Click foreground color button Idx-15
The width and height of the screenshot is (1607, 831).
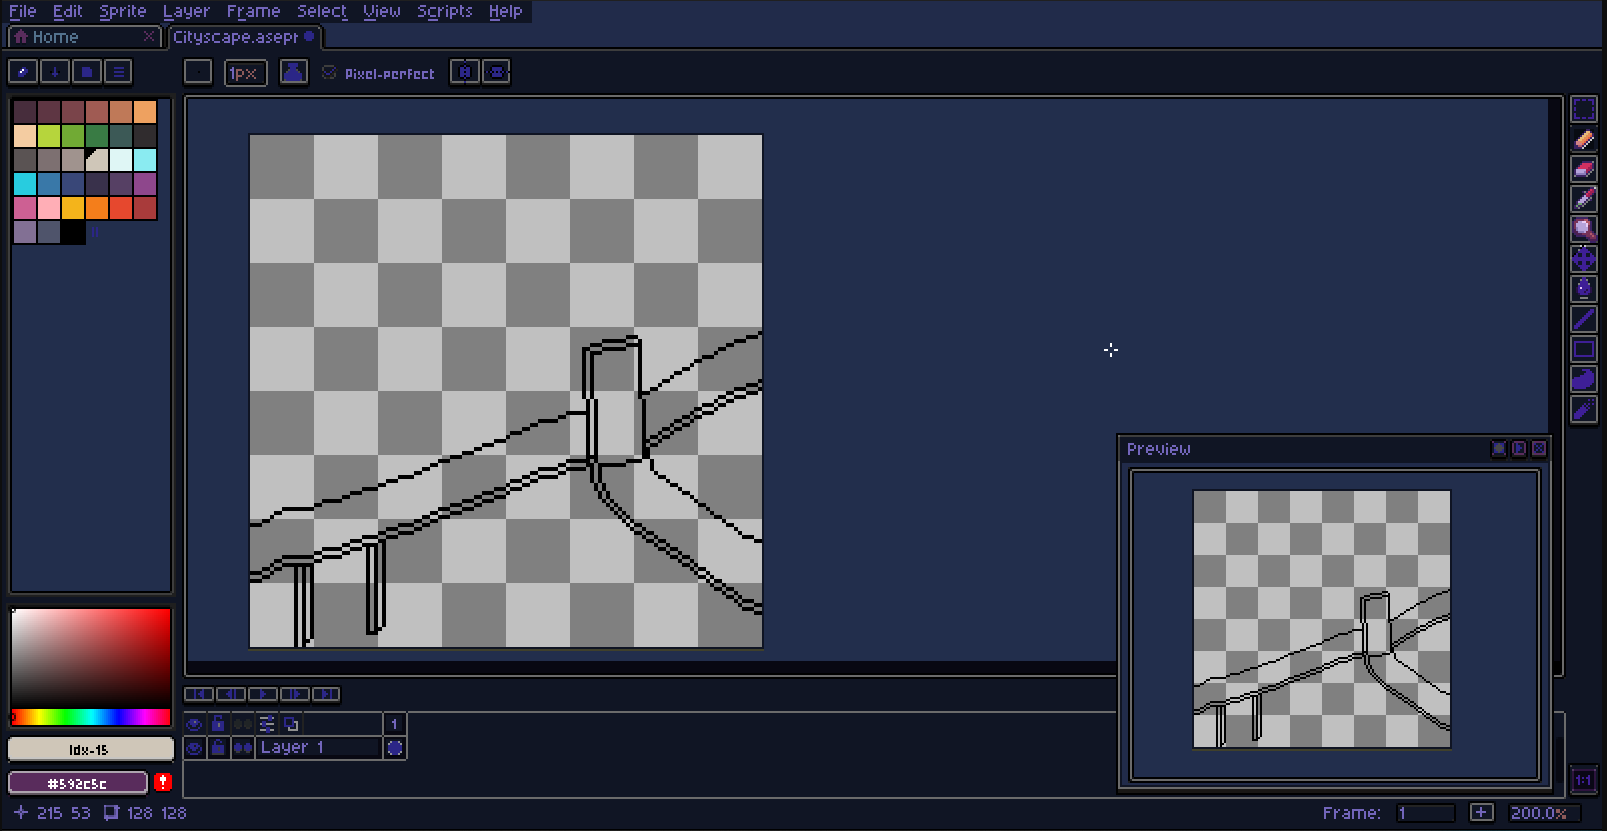point(90,749)
